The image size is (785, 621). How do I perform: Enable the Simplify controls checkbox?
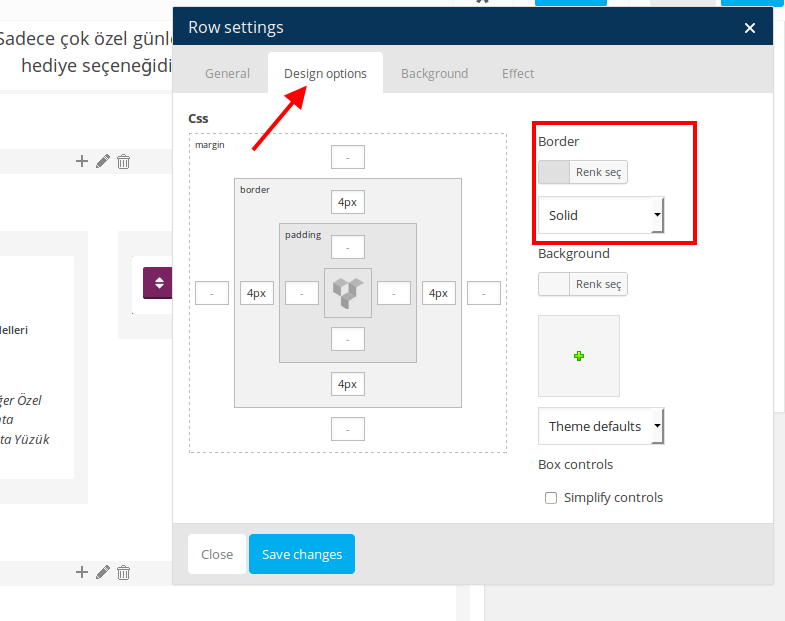click(551, 498)
